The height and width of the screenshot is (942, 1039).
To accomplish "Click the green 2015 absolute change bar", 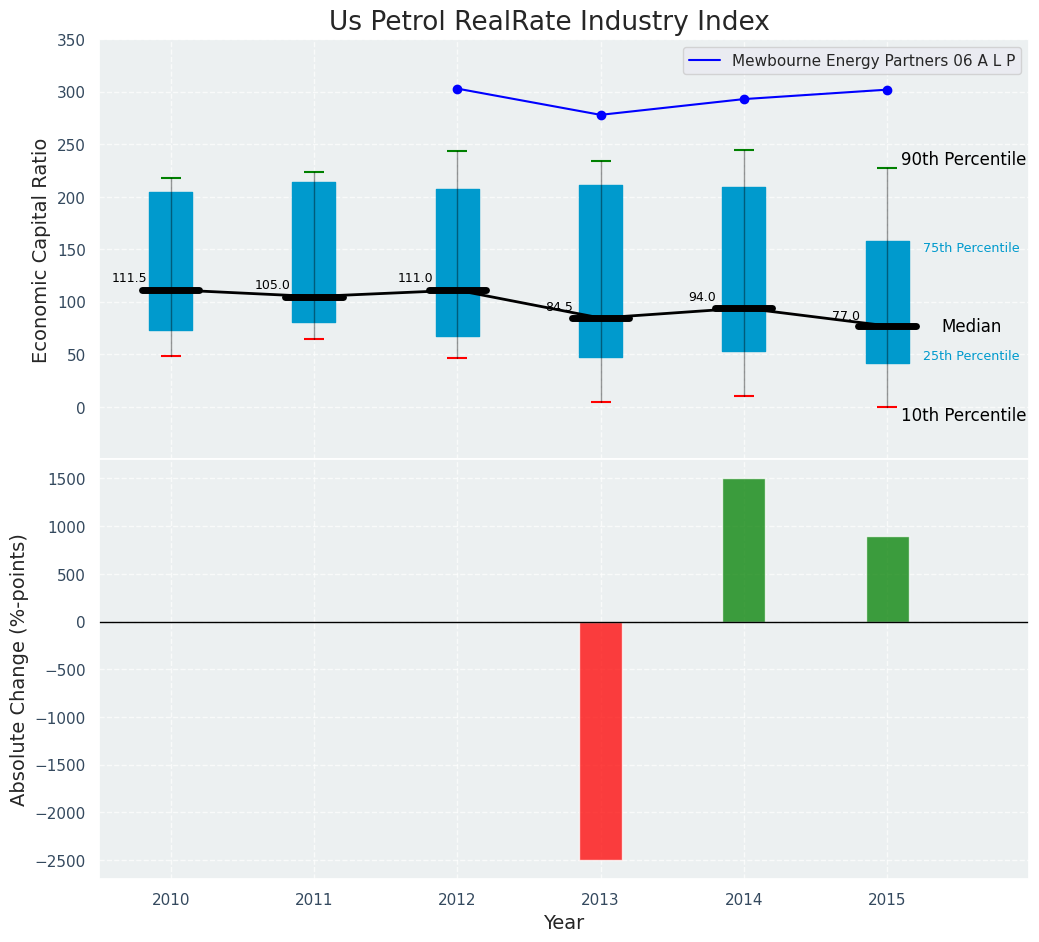I will [x=887, y=579].
